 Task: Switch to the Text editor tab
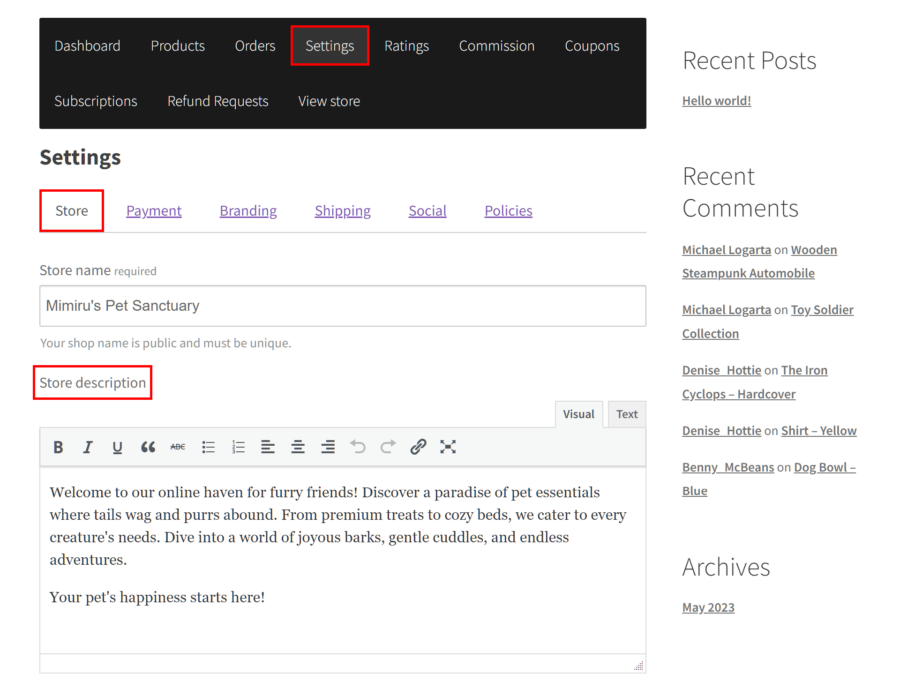(x=626, y=413)
